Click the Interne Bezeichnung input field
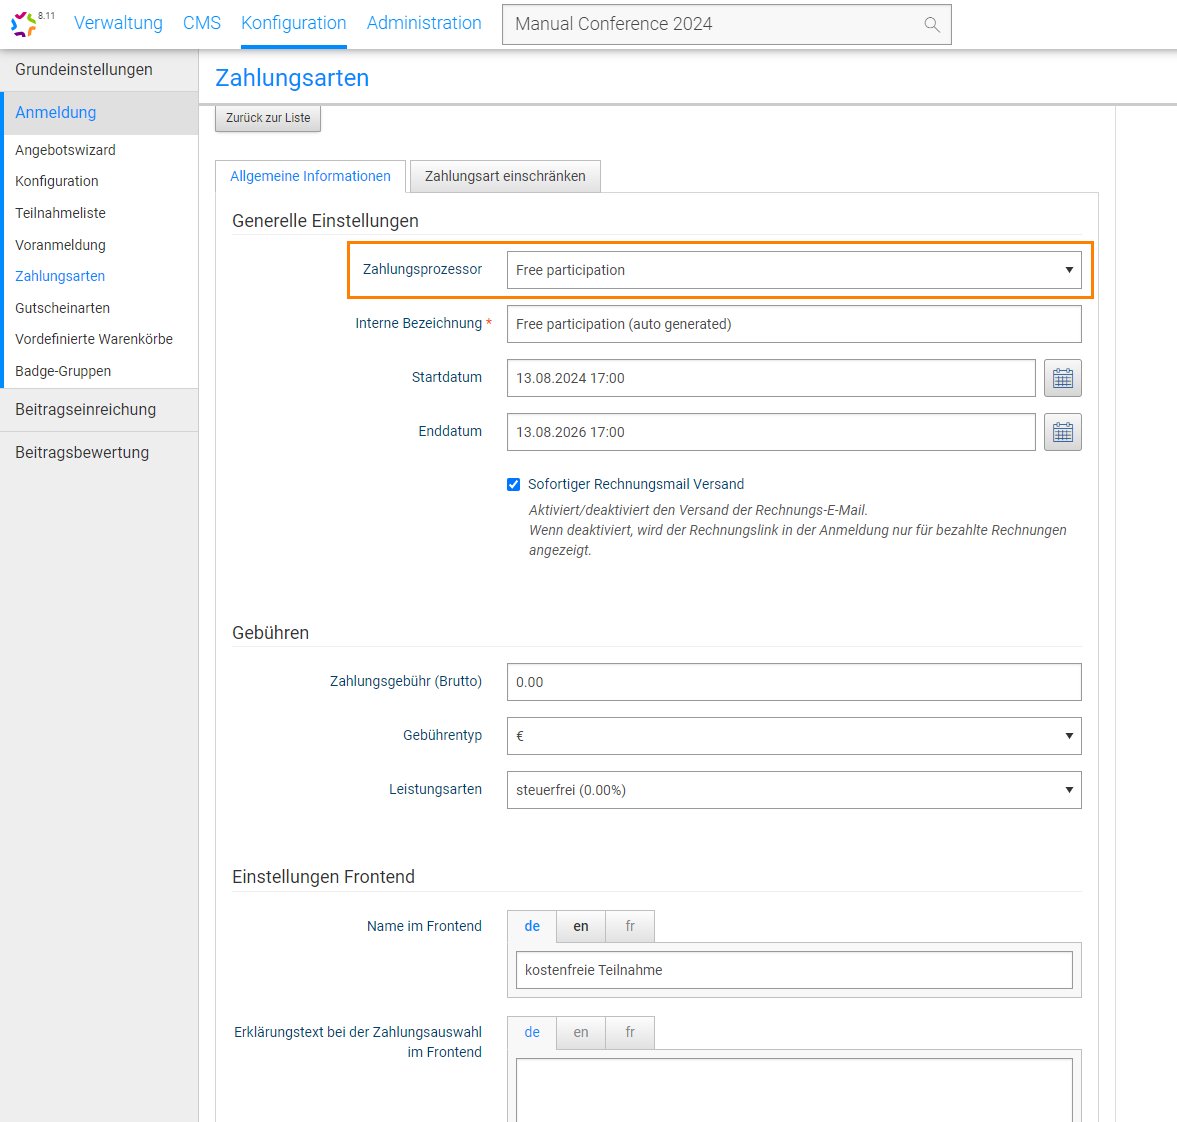Screen dimensions: 1177x1122 [x=793, y=324]
